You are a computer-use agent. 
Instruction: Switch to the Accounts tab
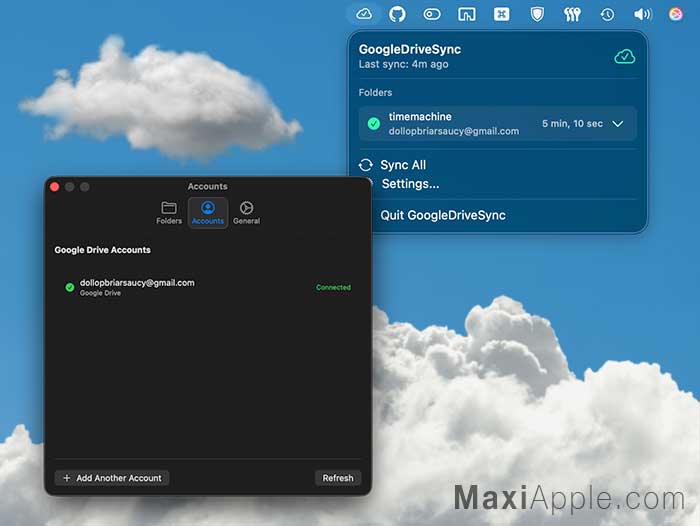208,213
